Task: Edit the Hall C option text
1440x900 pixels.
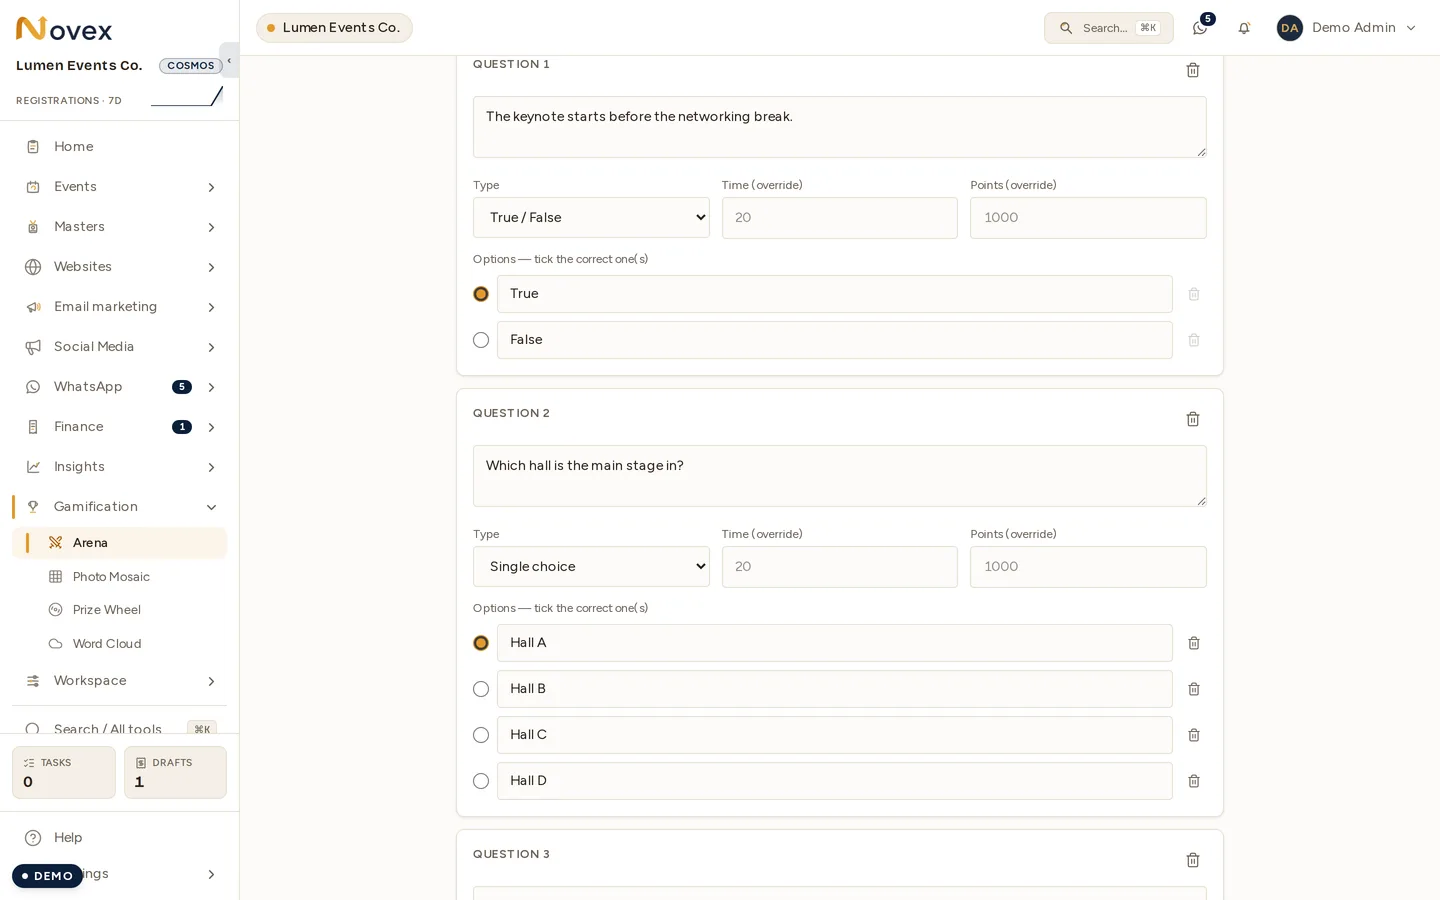Action: coord(834,735)
